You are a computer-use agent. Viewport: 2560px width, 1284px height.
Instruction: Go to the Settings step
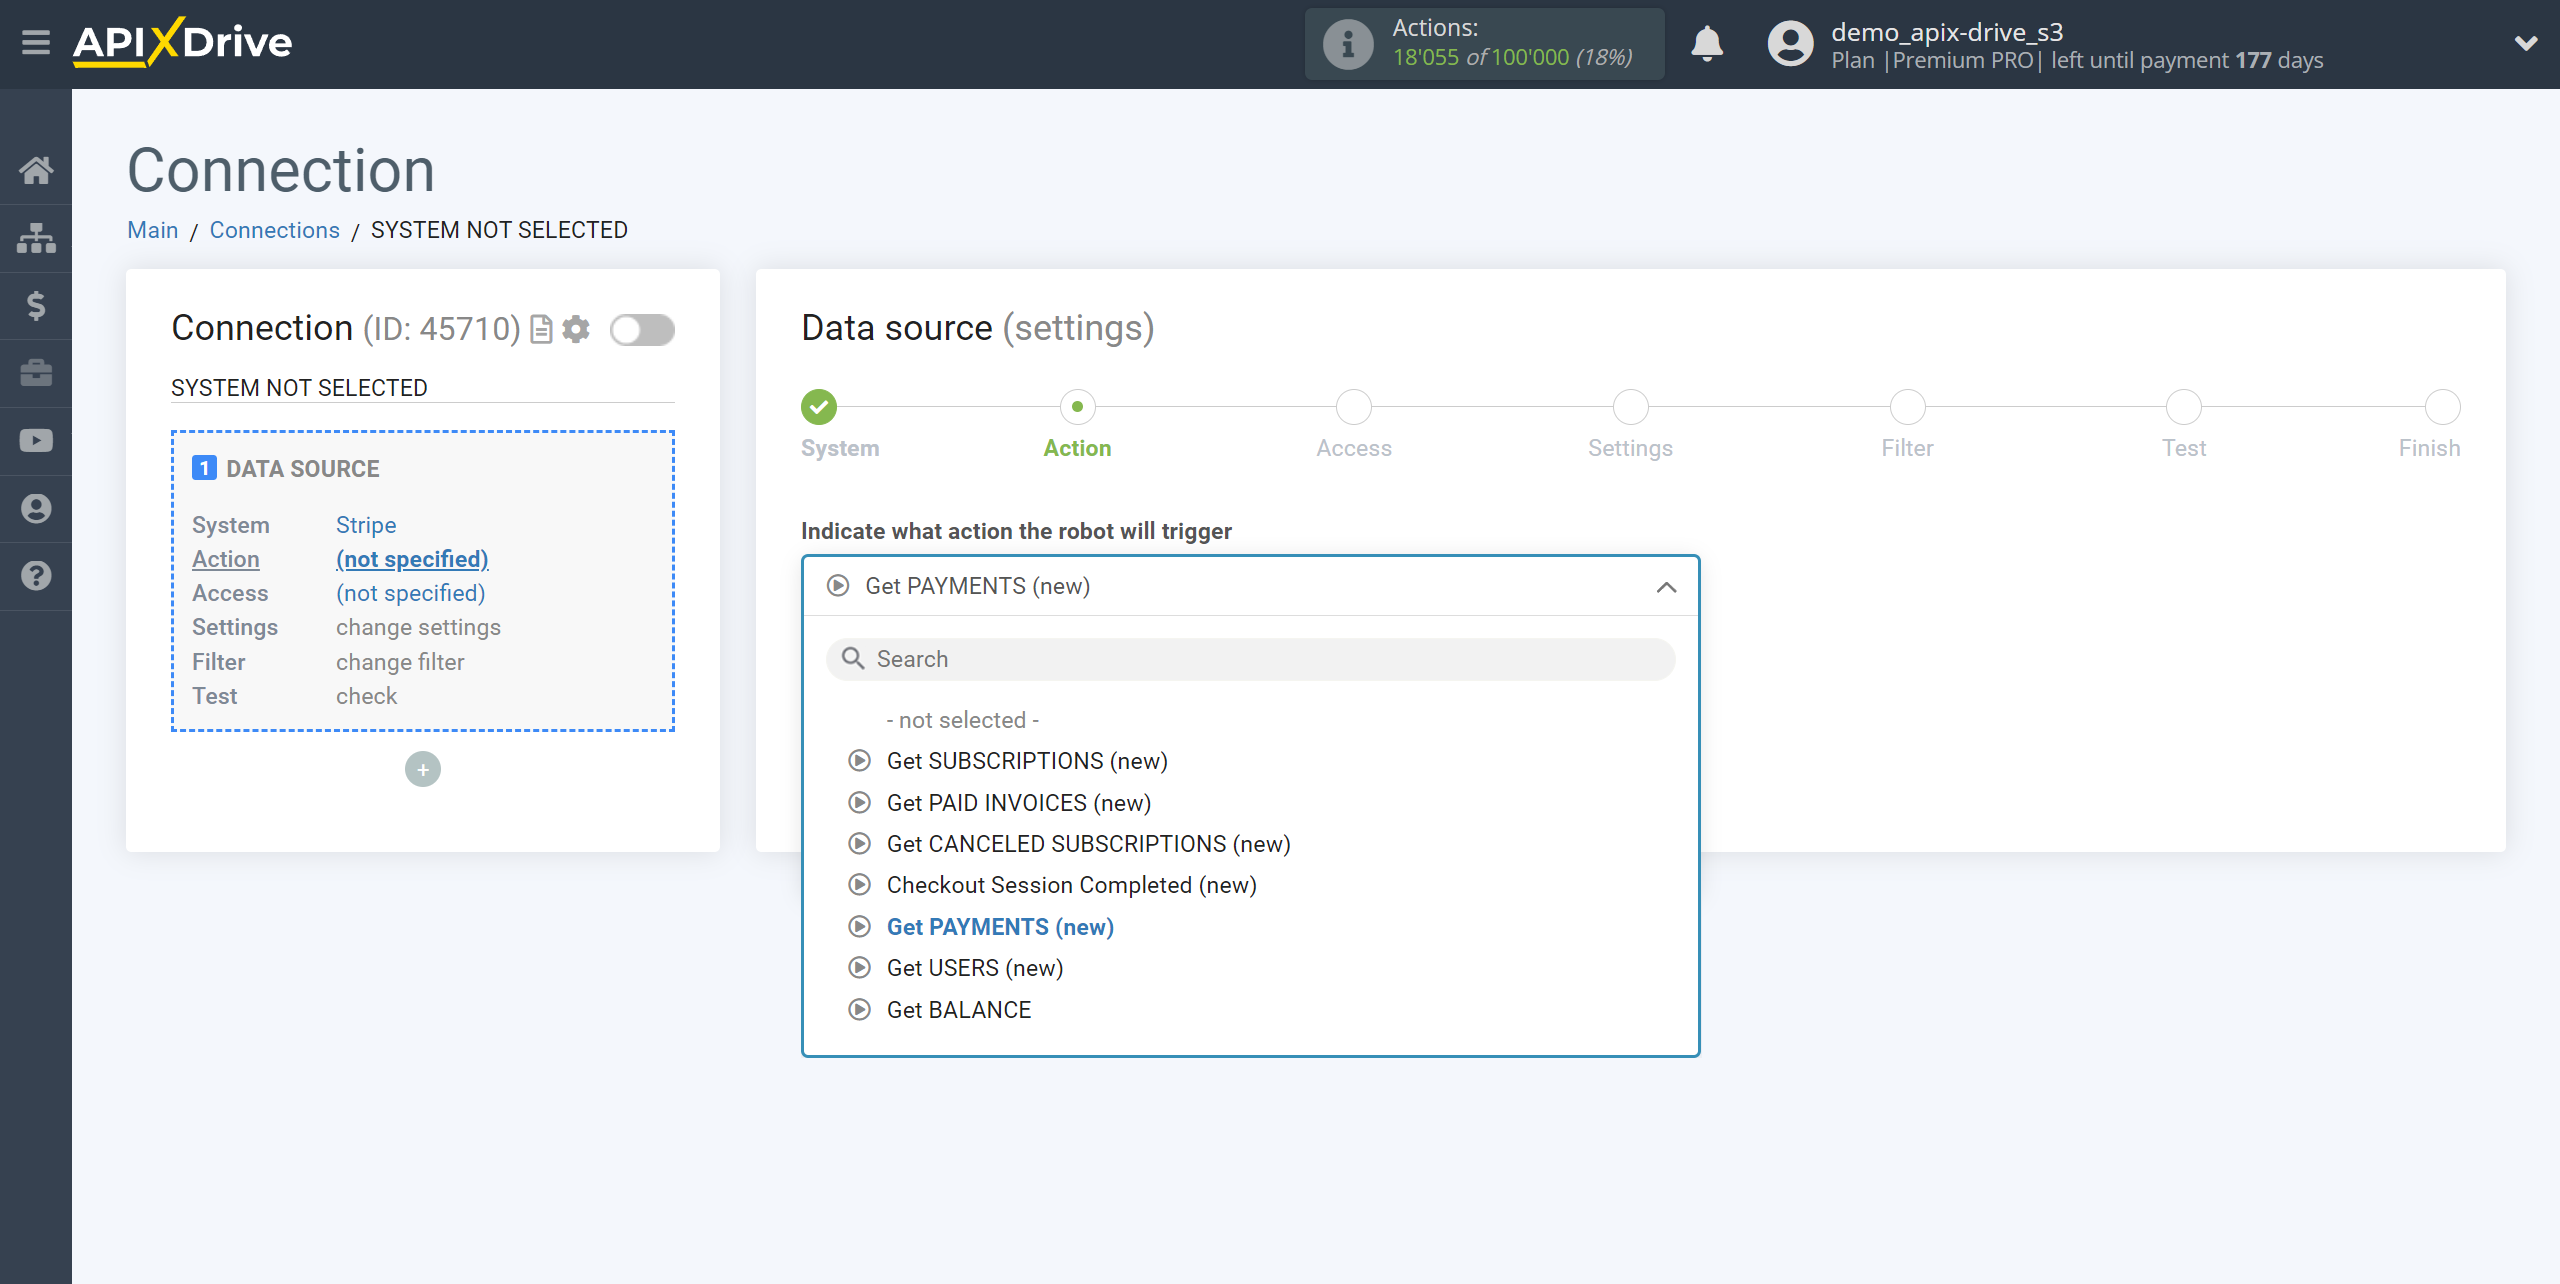coord(1630,407)
